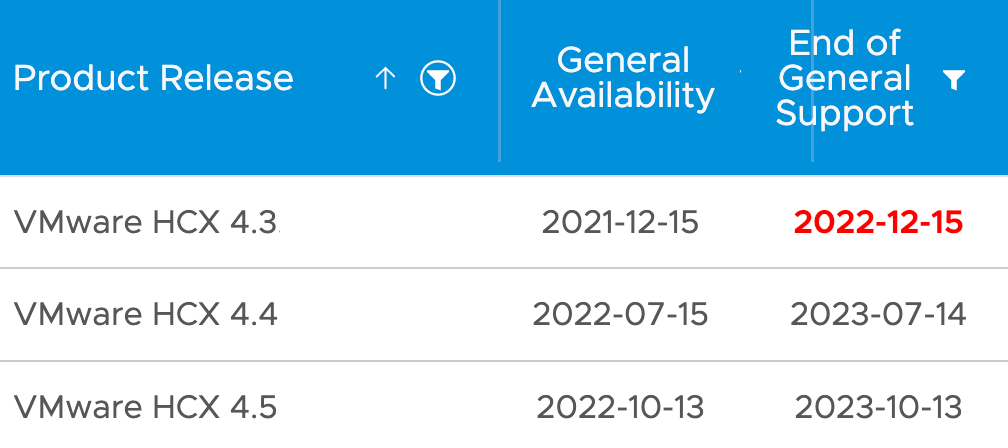This screenshot has height=448, width=1008.
Task: Open the End of General Support filter funnel
Action: [954, 80]
